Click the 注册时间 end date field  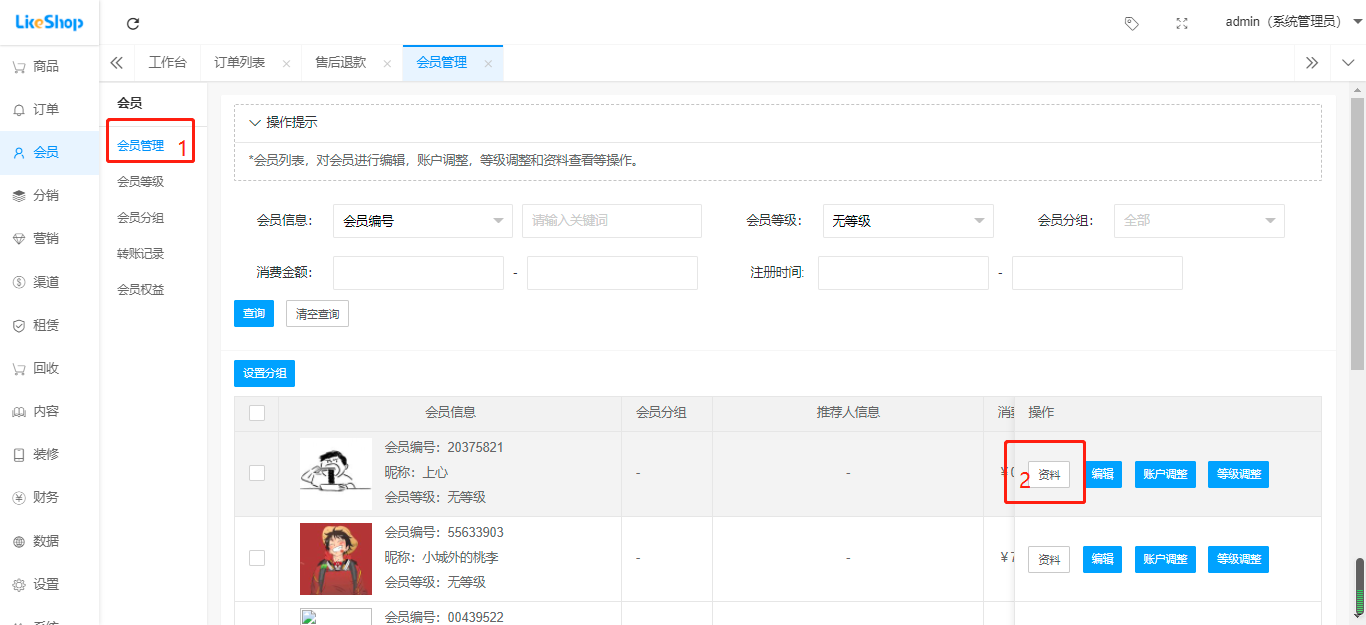coord(1097,272)
